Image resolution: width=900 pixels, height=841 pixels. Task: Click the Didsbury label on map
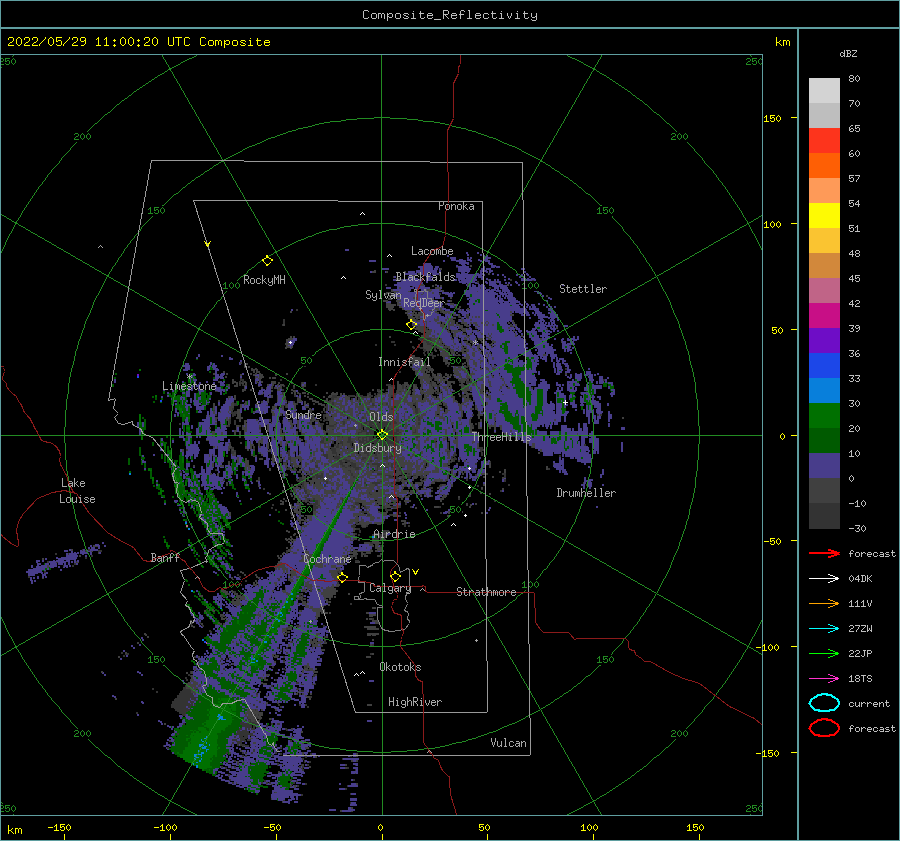pyautogui.click(x=377, y=448)
